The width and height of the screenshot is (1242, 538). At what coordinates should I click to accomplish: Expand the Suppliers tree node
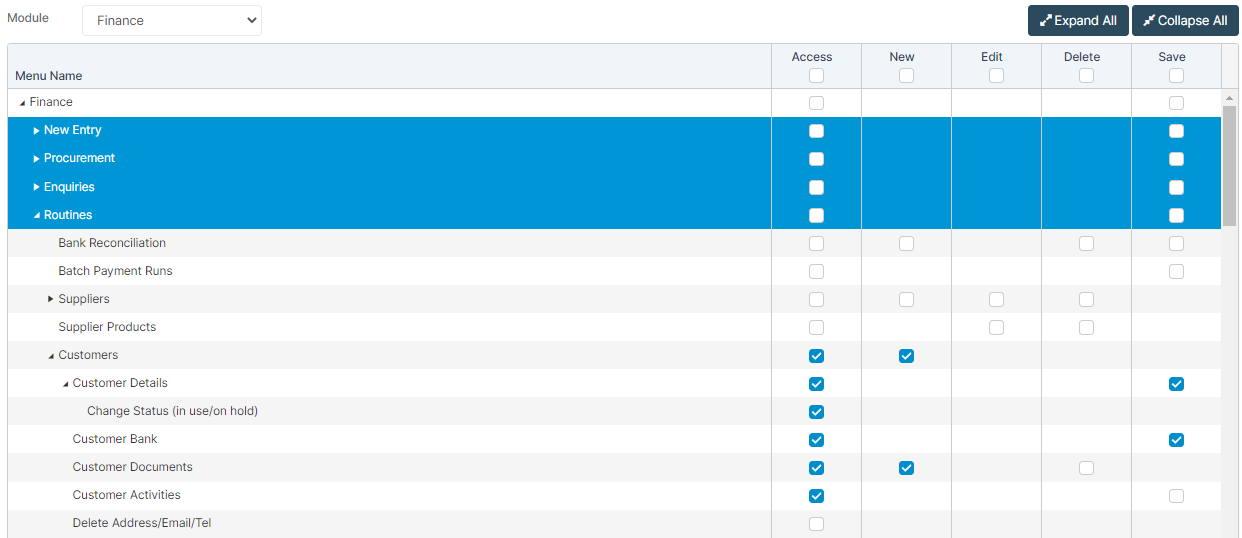tap(51, 299)
